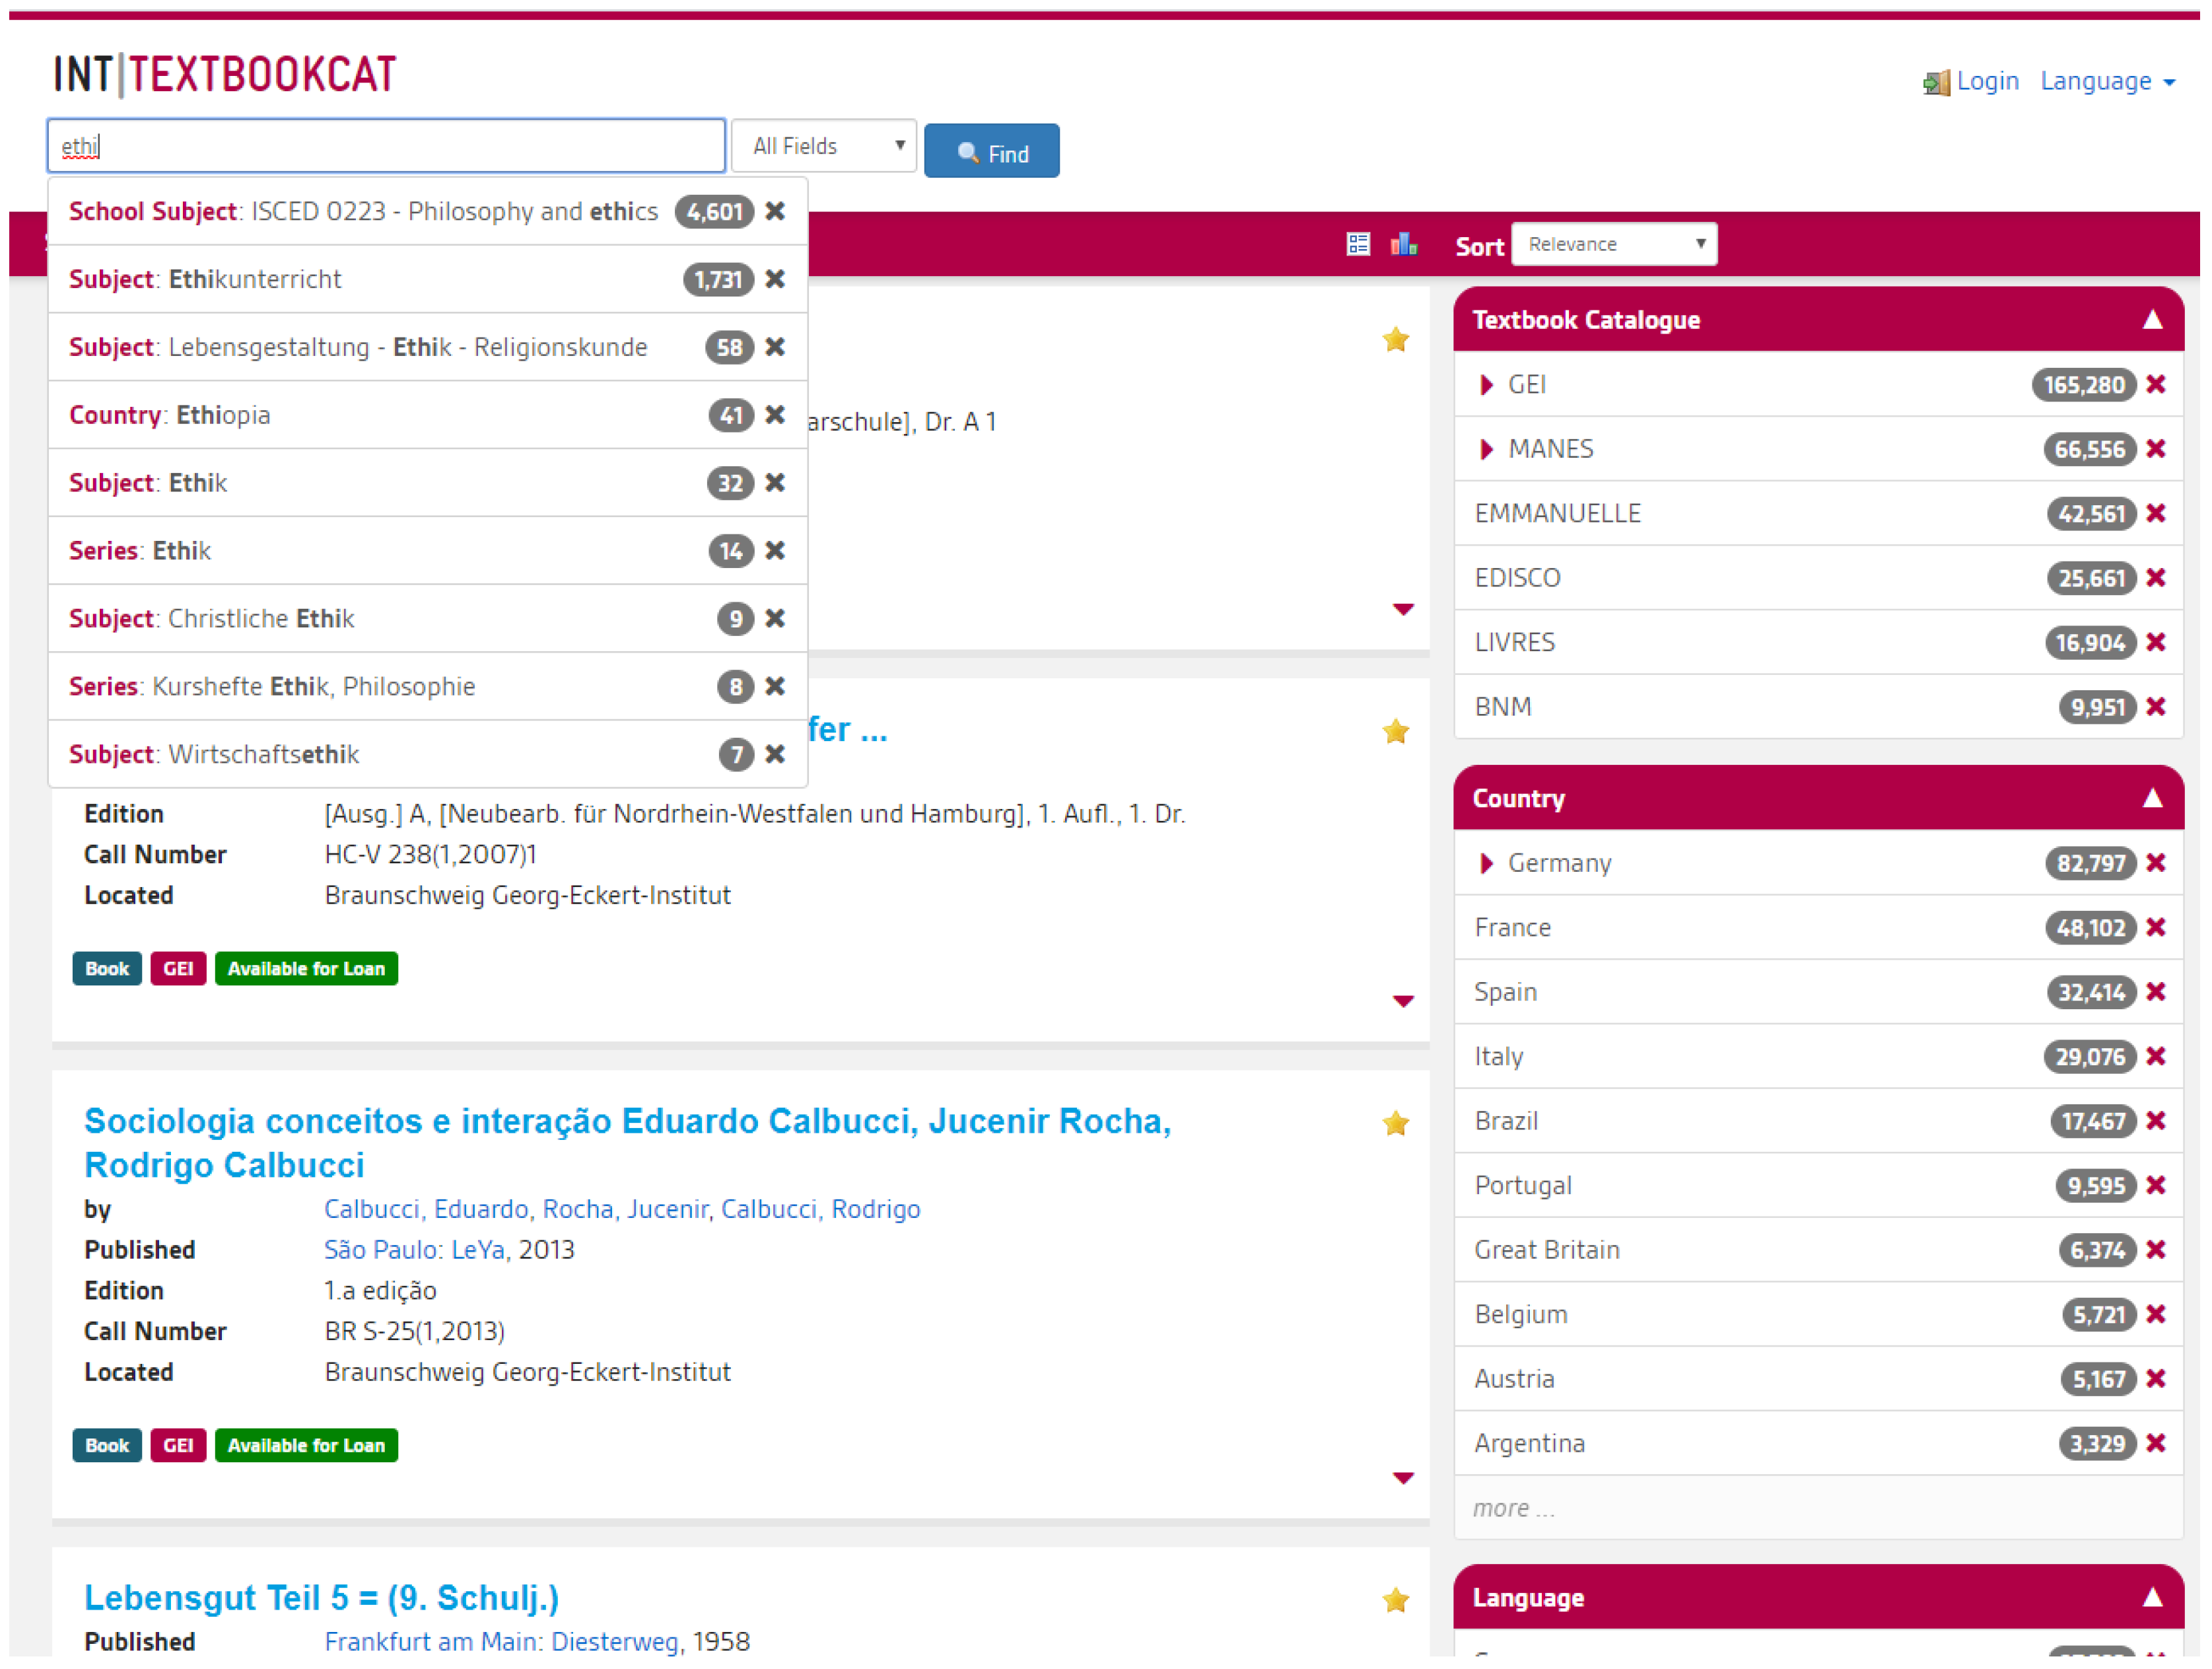The width and height of the screenshot is (2212, 1669).
Task: Exclude GEI catalogue with red X
Action: coord(2155,385)
